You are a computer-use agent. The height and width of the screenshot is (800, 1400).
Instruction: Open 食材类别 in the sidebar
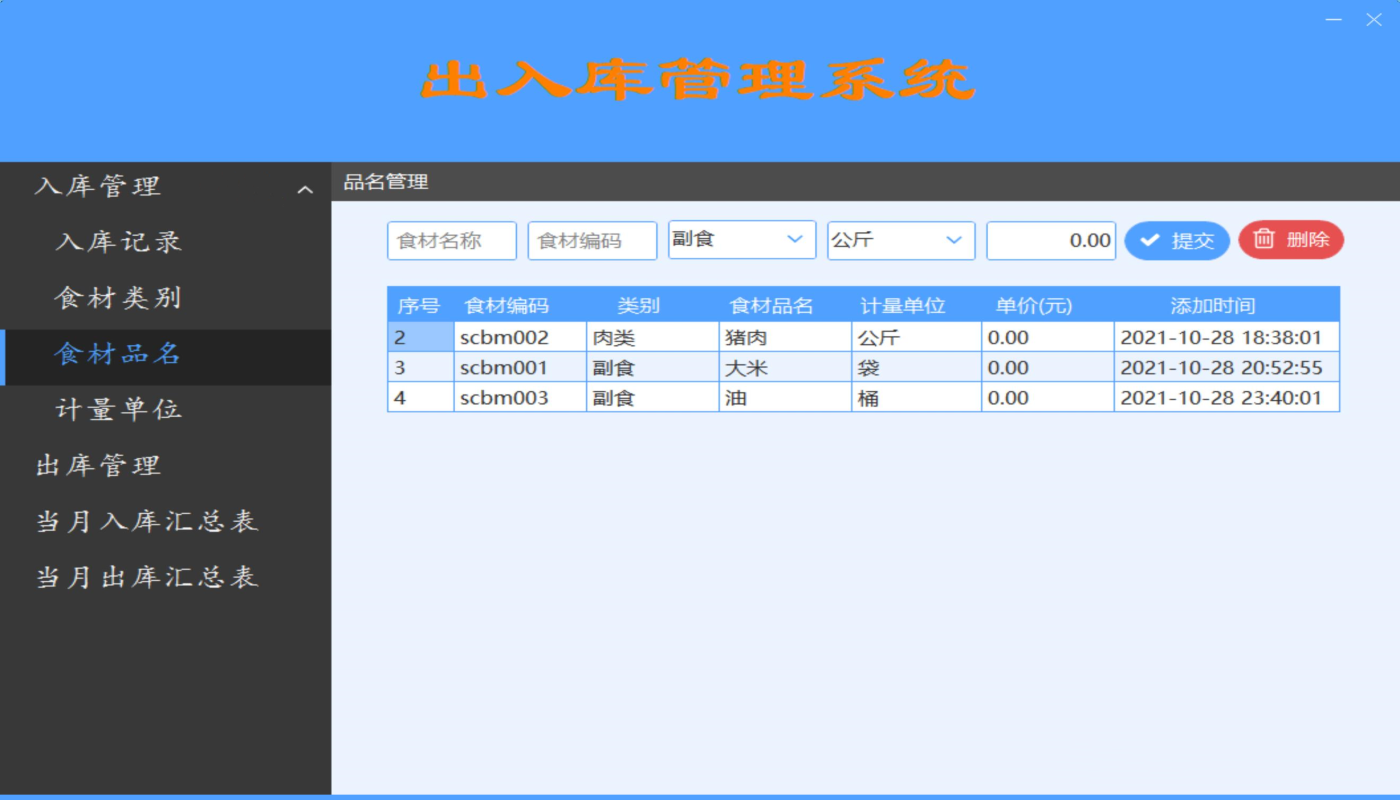point(118,298)
